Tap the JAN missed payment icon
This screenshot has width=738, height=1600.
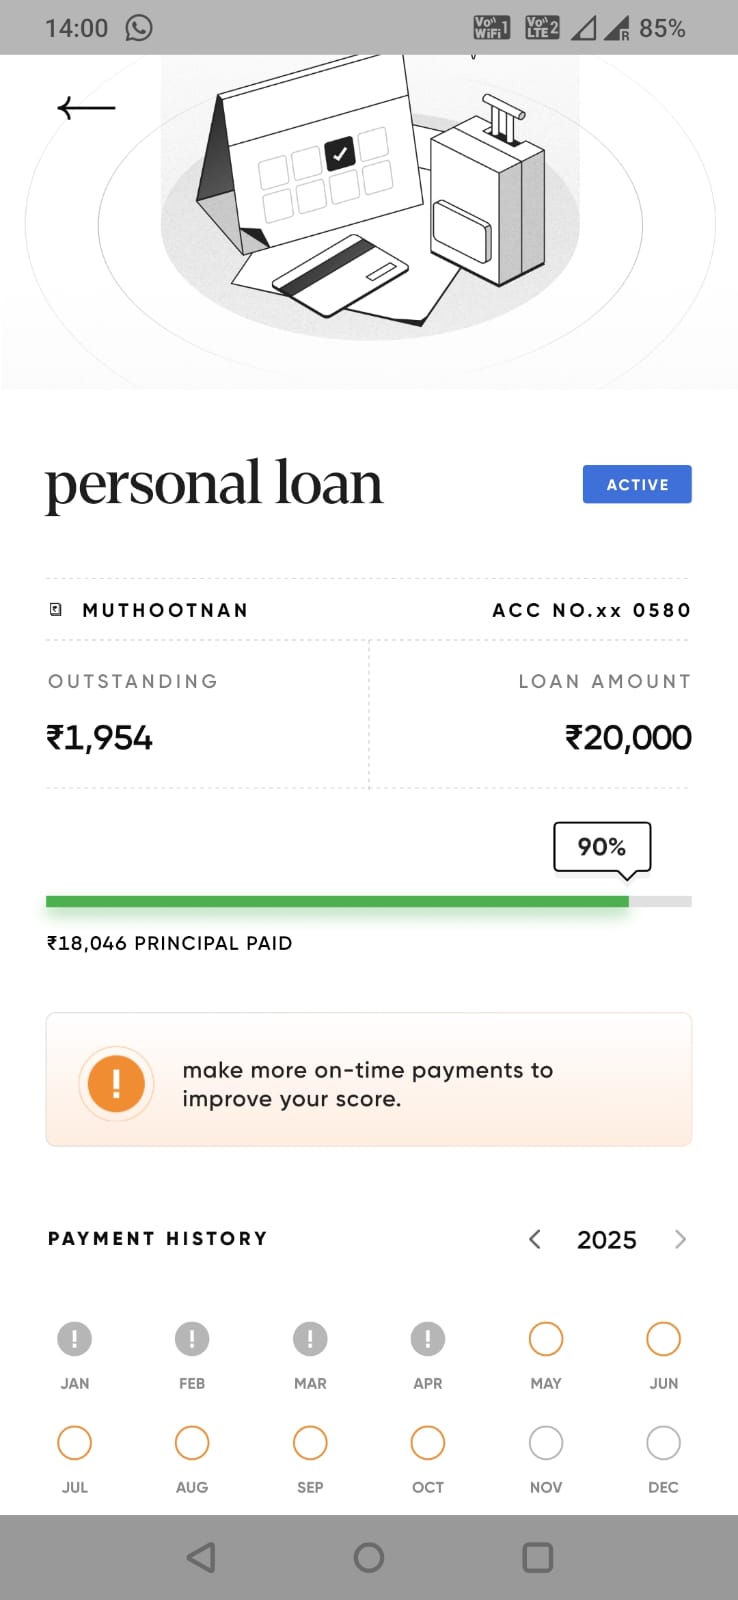[75, 1338]
